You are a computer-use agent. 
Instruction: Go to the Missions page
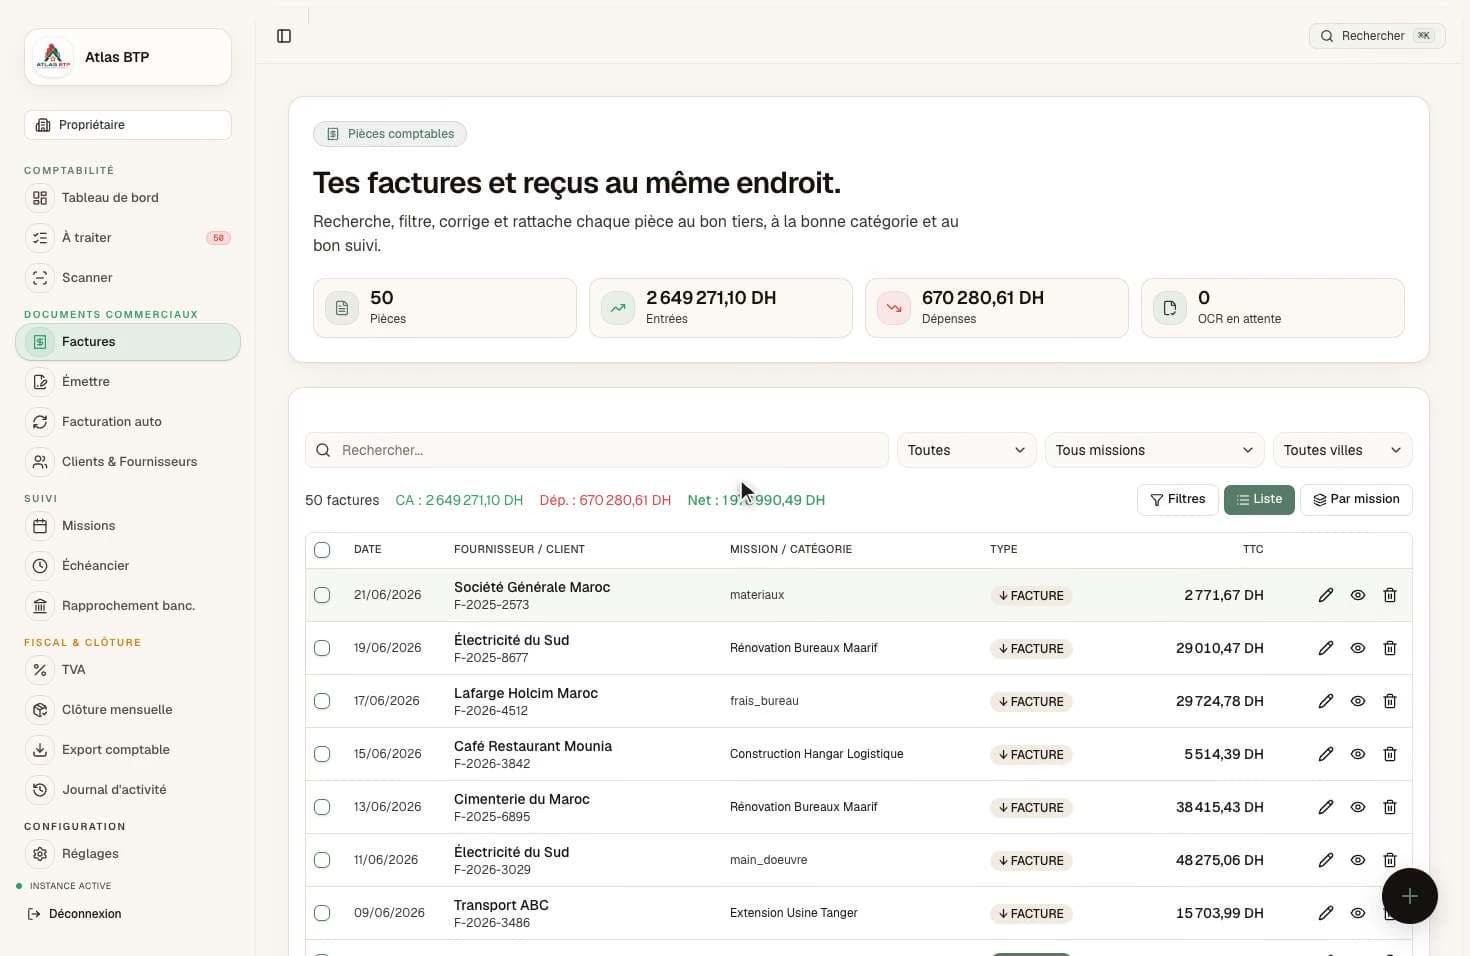point(128,526)
